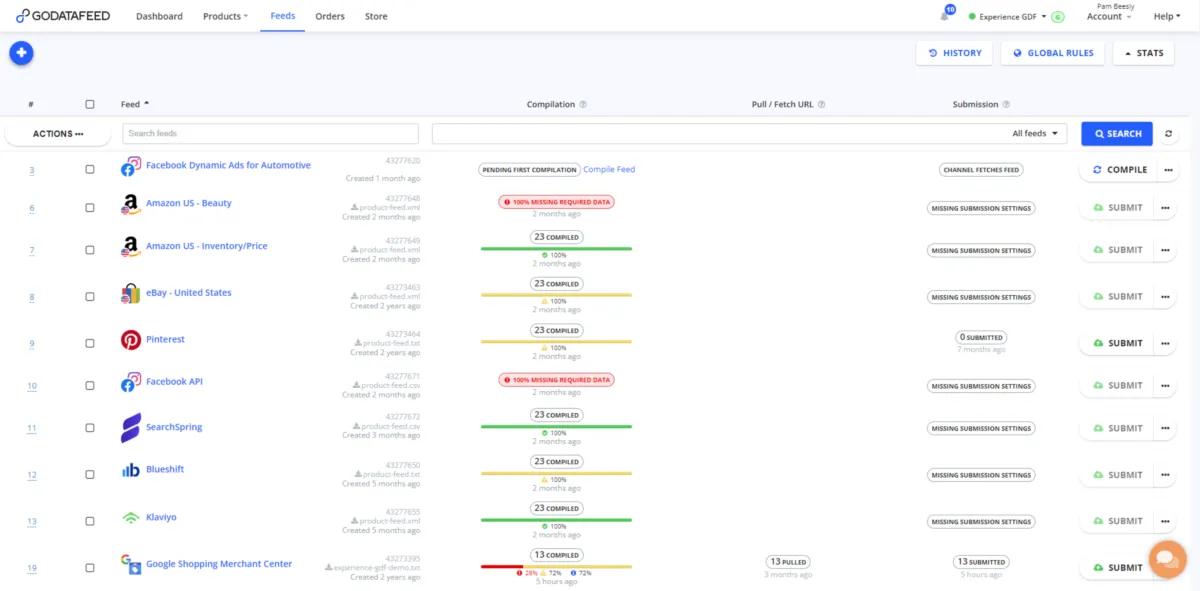The width and height of the screenshot is (1200, 591).
Task: Click the Google Shopping Merchant Center icon
Action: tap(130, 565)
